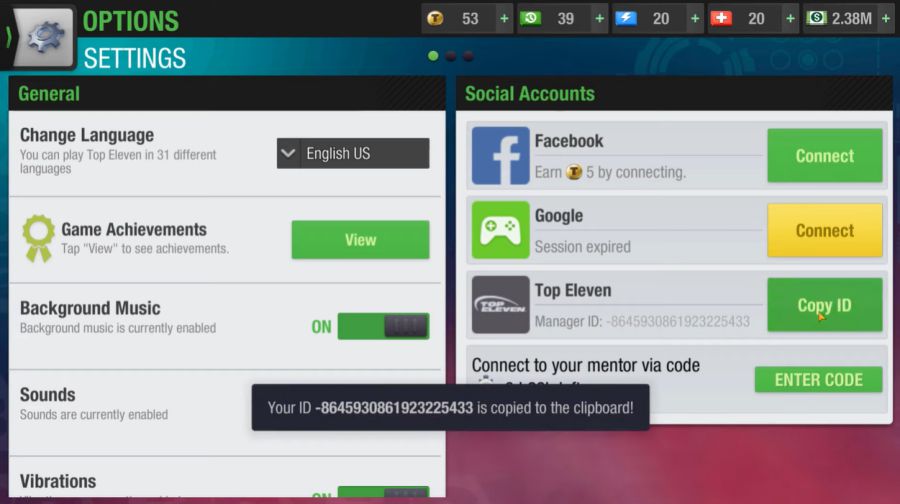Tap the gold token currency icon
Viewport: 900px width, 504px height.
[435, 19]
